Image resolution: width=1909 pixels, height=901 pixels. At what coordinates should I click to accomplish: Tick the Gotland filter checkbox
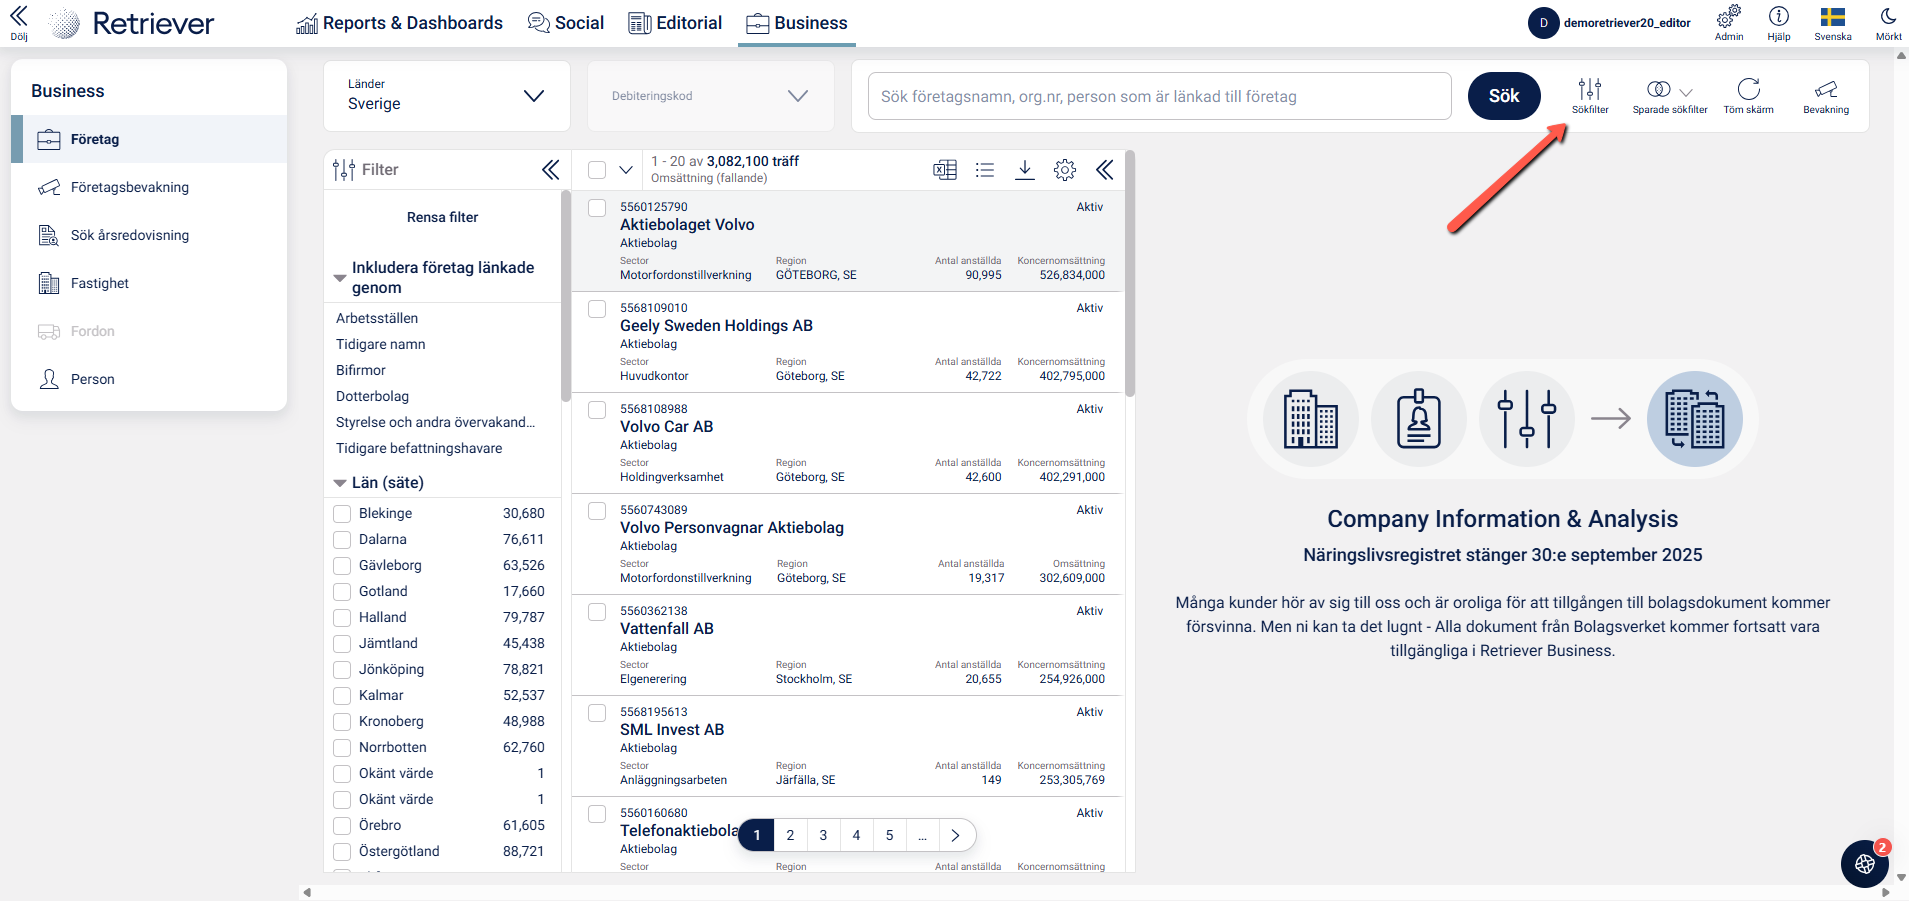[x=342, y=592]
